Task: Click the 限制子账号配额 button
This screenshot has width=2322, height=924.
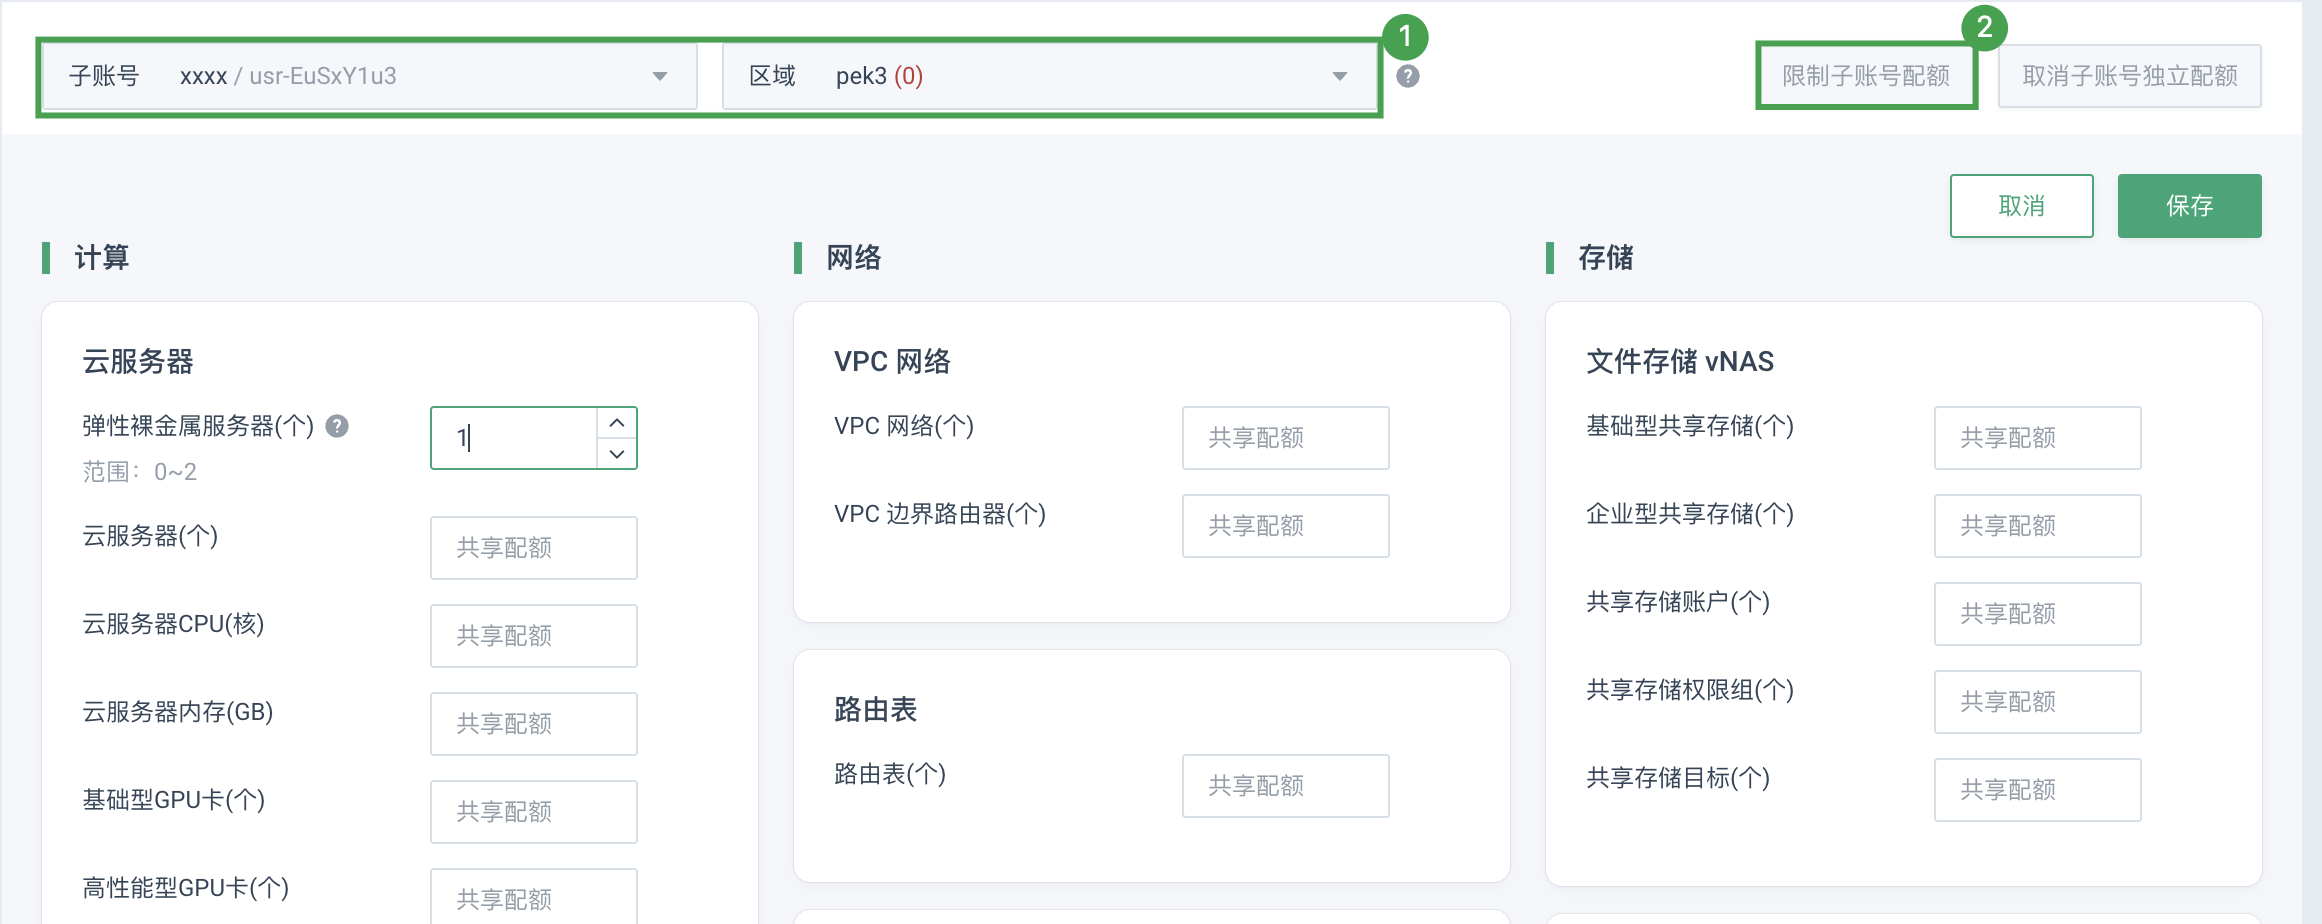Action: (x=1866, y=76)
